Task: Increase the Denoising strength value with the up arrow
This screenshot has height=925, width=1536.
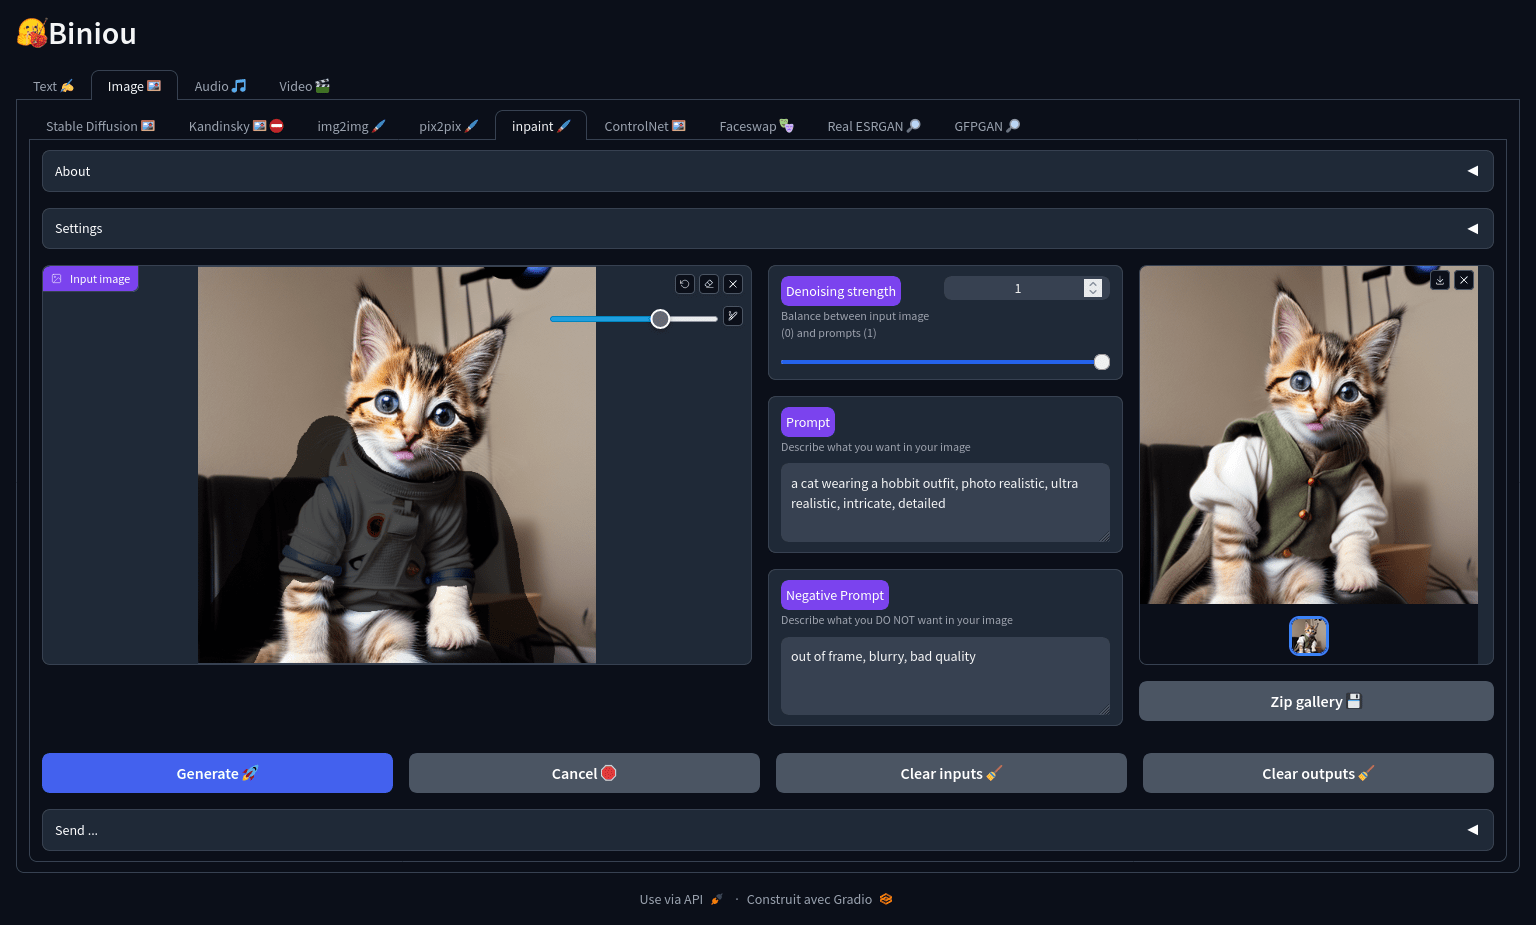Action: pos(1093,284)
